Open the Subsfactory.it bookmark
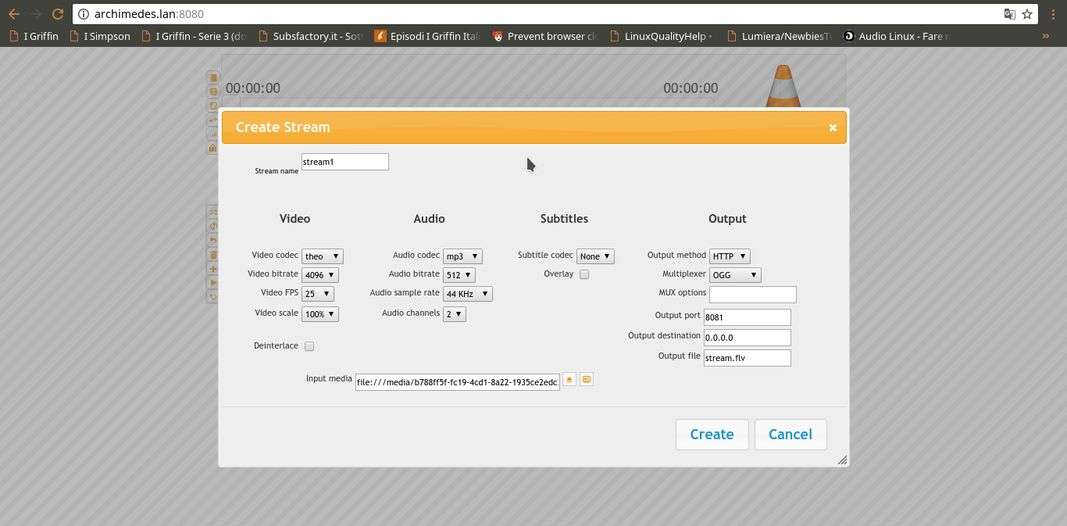The image size is (1067, 526). coord(311,36)
